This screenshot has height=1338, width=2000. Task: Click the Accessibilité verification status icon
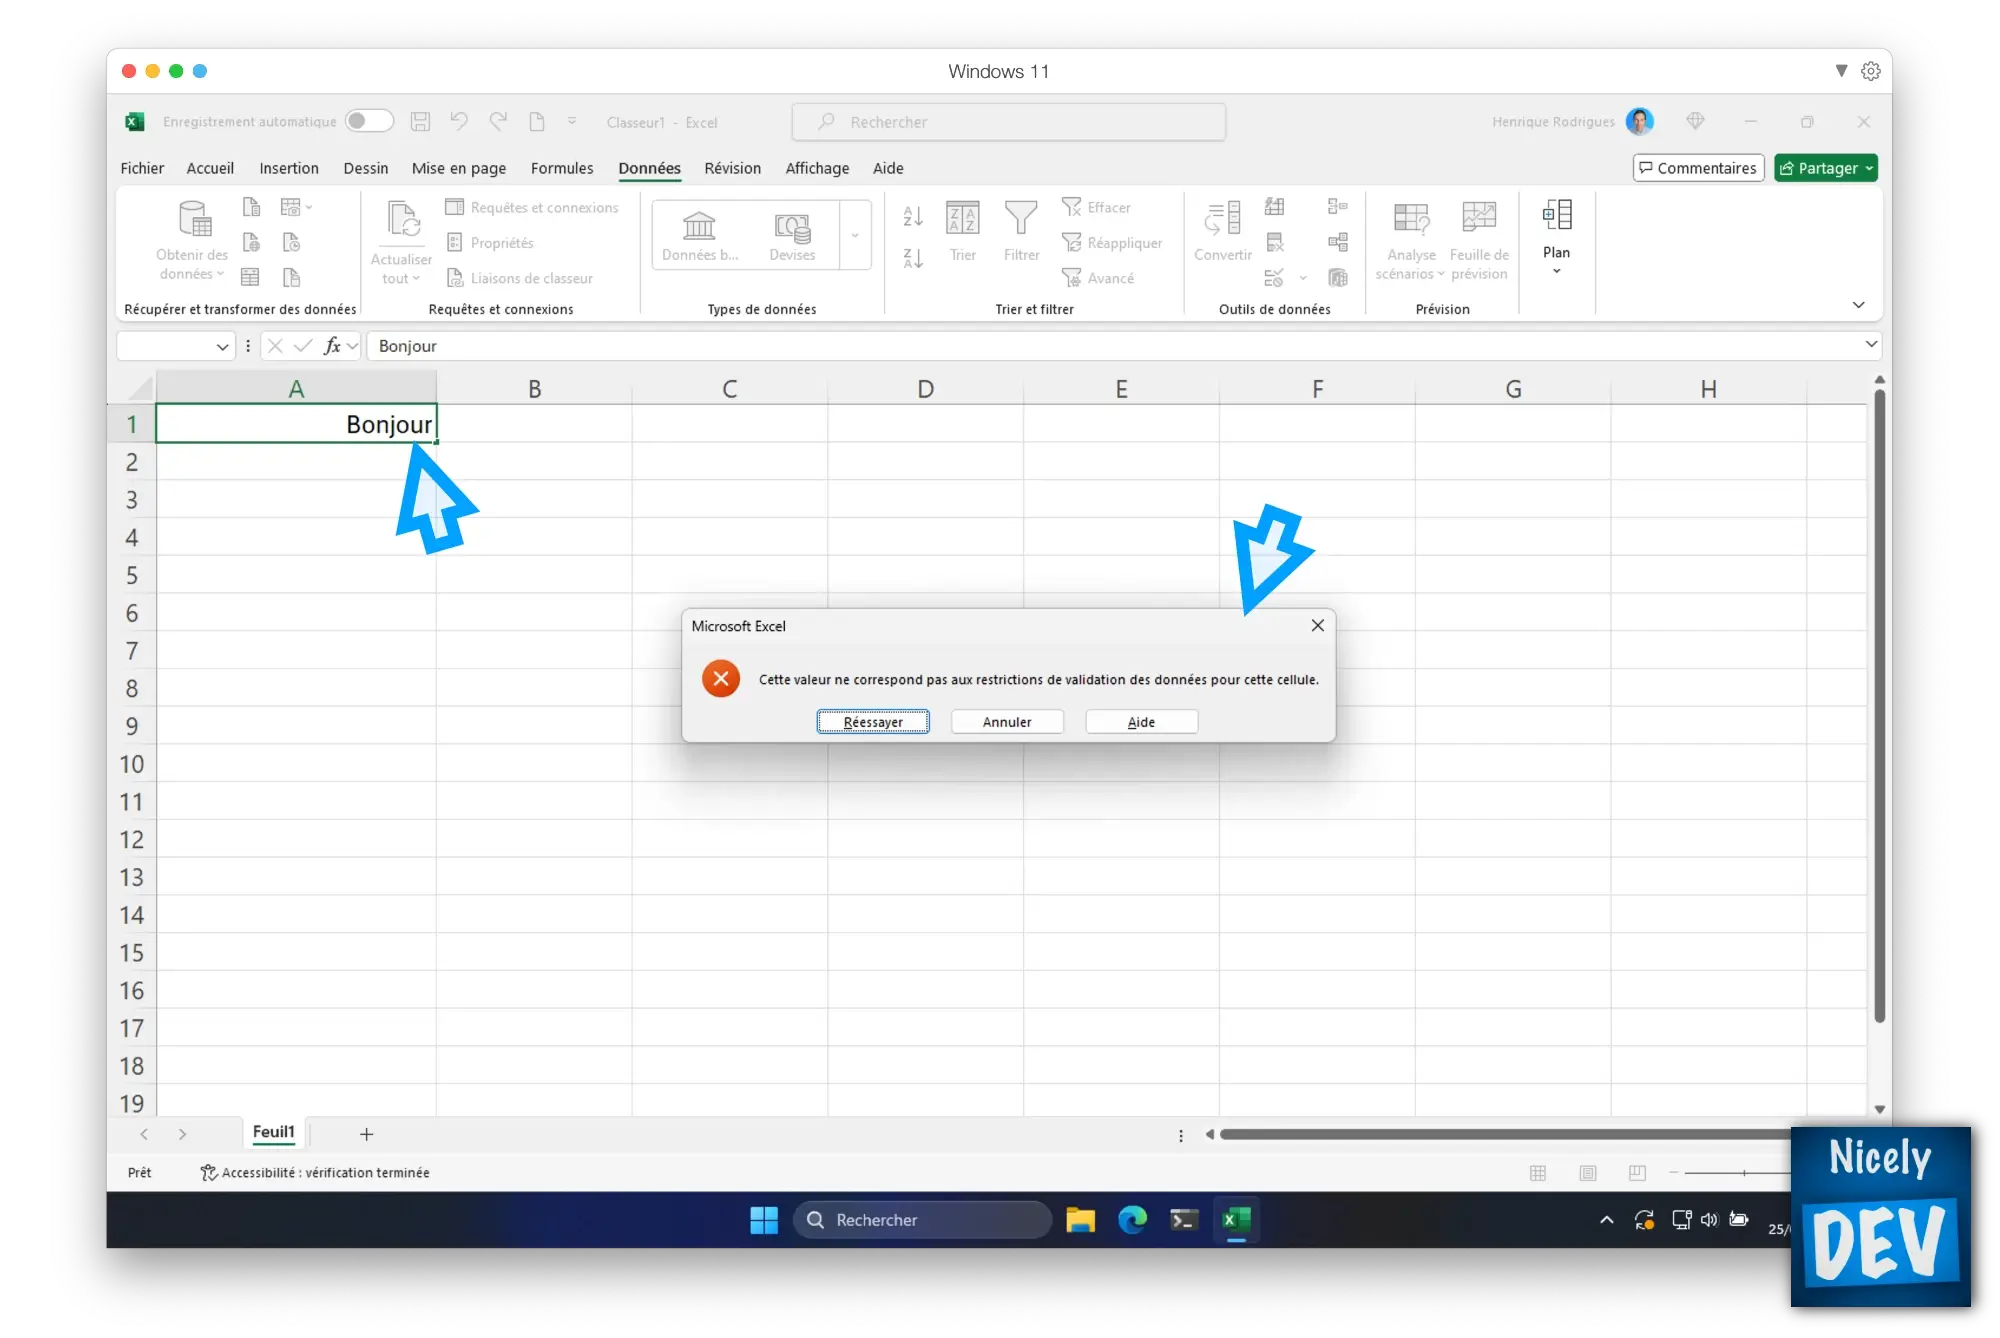coord(209,1172)
